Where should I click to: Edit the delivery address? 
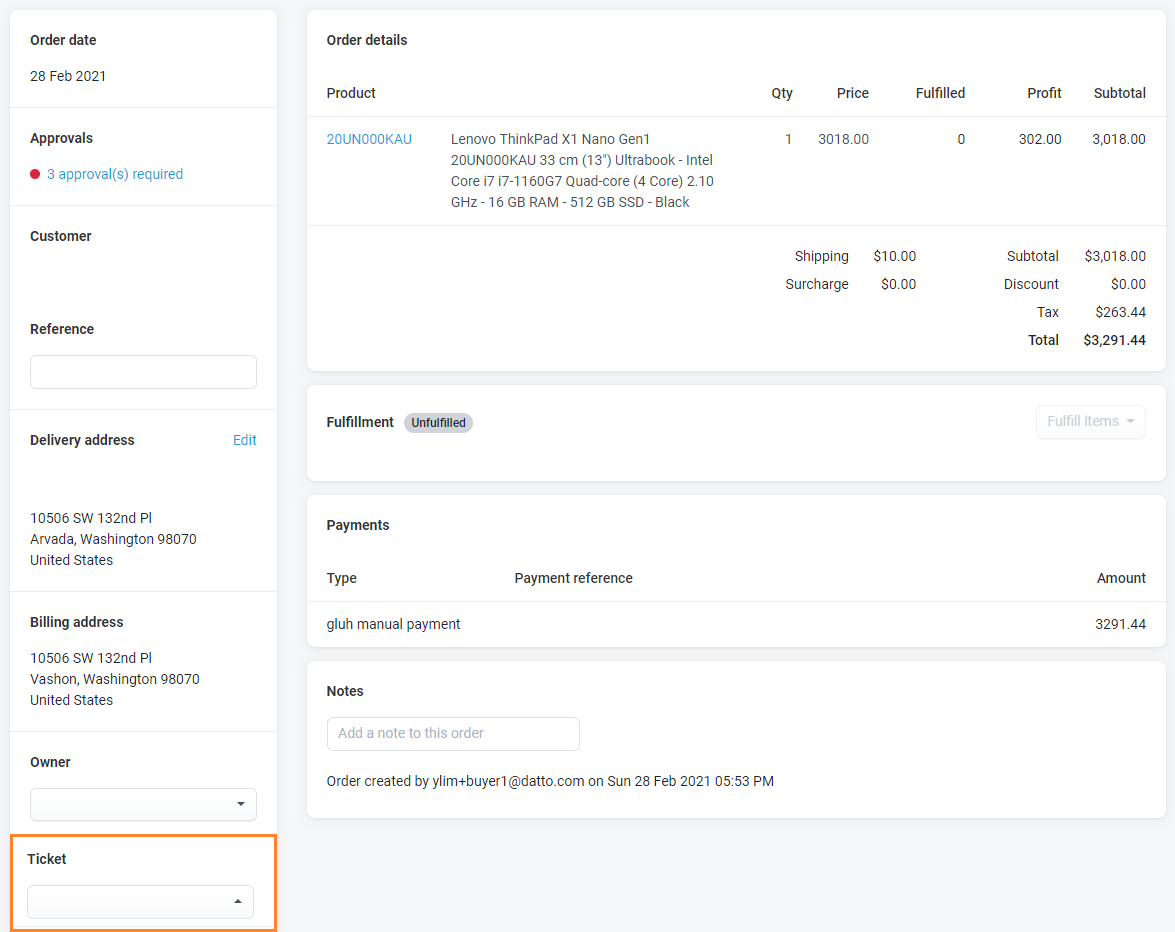tap(244, 440)
